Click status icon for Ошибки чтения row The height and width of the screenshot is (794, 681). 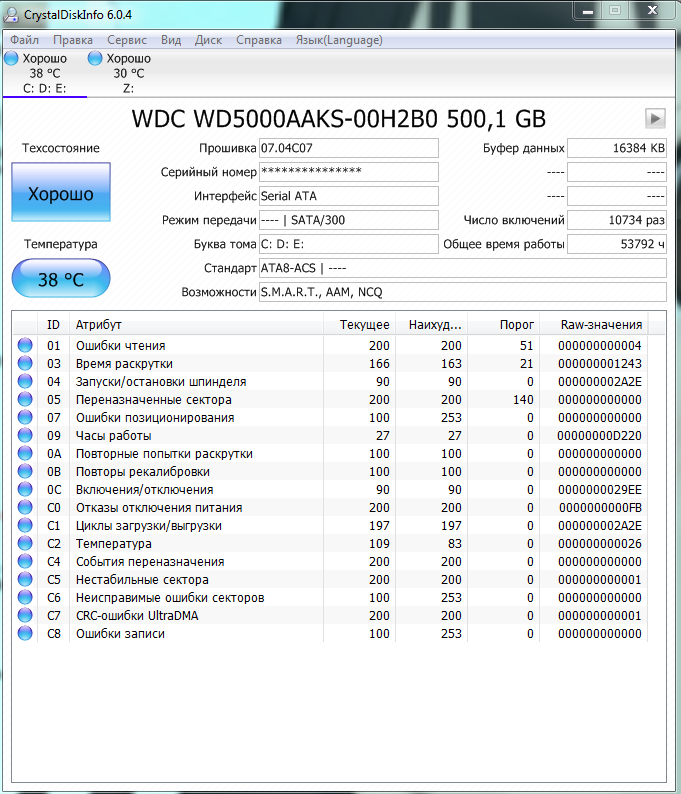pyautogui.click(x=25, y=345)
